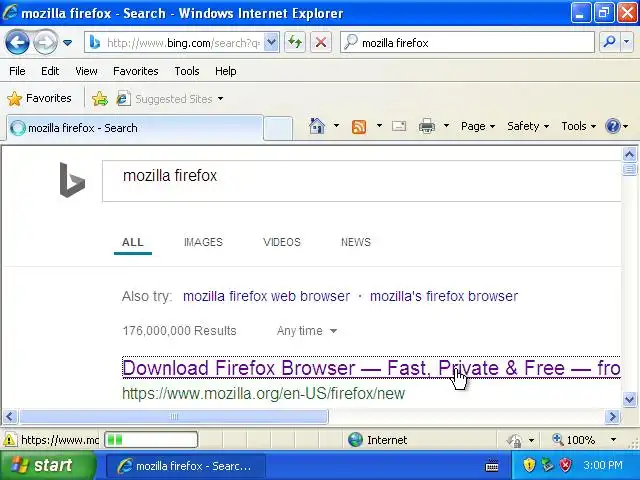Open the search provider dropdown arrow
The image size is (640, 480).
(627, 42)
